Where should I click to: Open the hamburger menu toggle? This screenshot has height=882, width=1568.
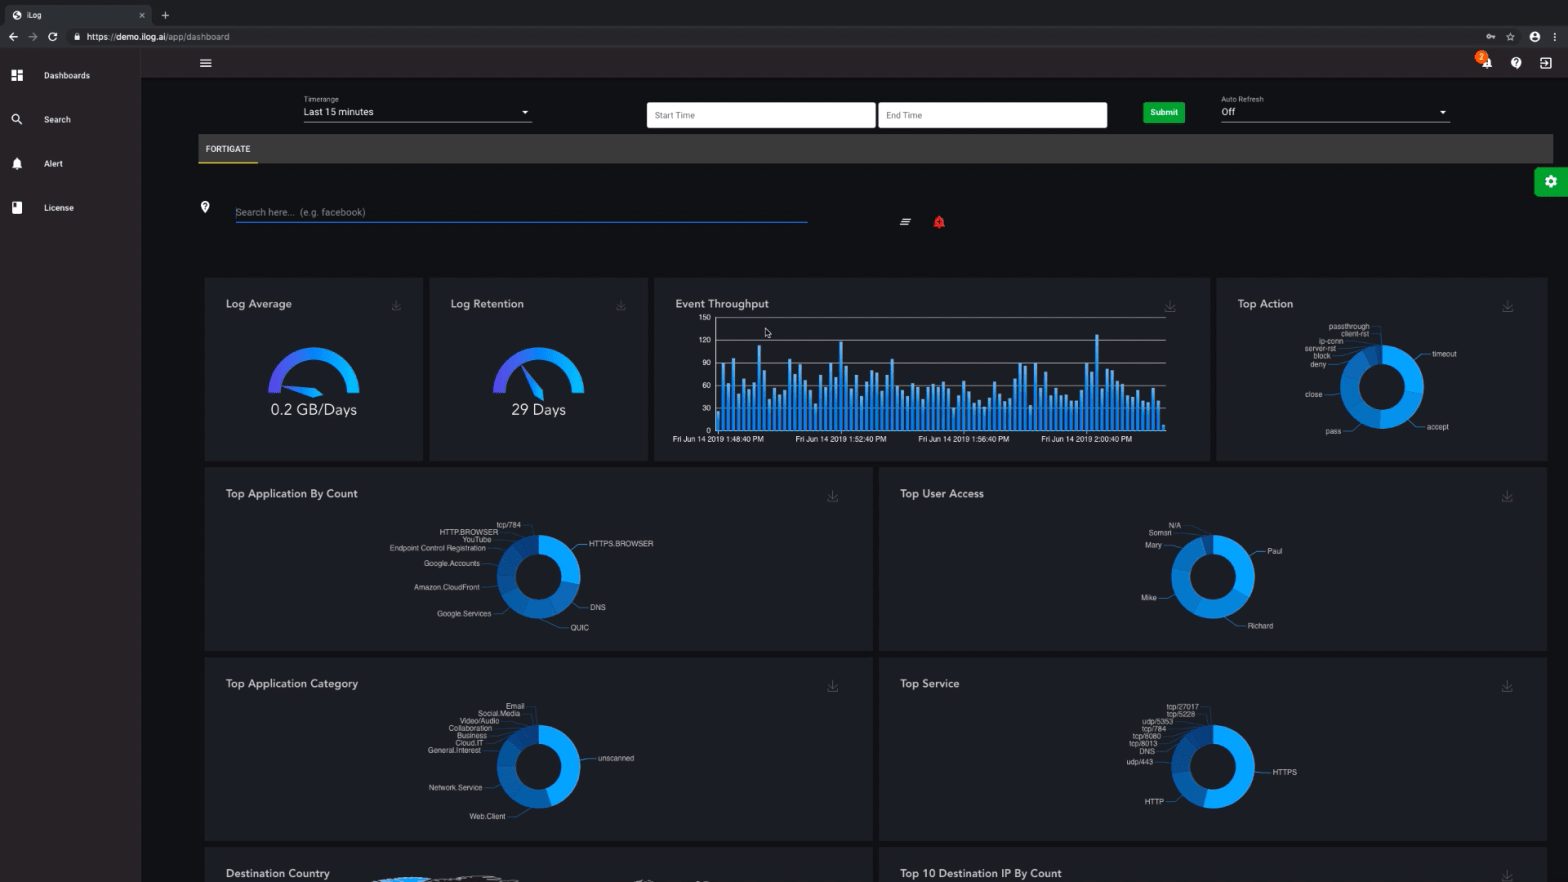point(206,63)
